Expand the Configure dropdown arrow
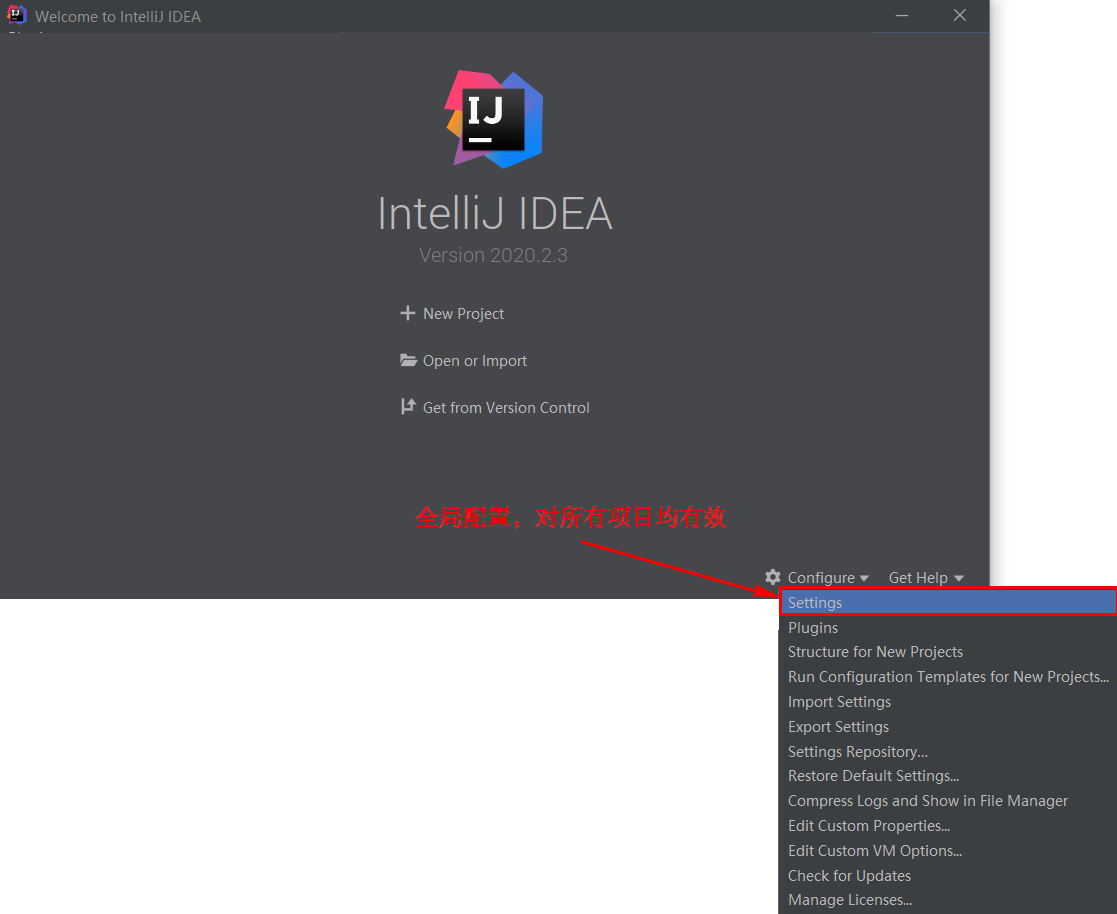This screenshot has height=914, width=1117. click(x=864, y=578)
